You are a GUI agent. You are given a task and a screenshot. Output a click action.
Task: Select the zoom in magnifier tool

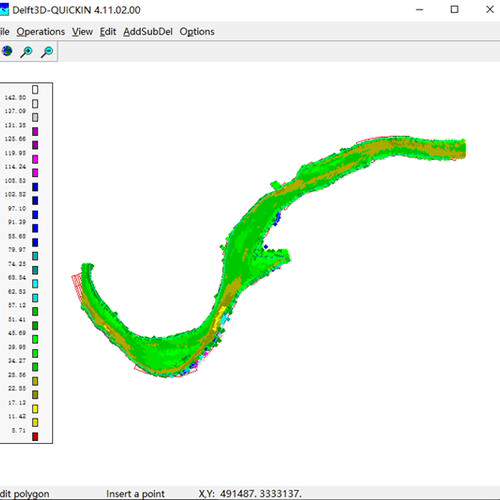tap(27, 52)
